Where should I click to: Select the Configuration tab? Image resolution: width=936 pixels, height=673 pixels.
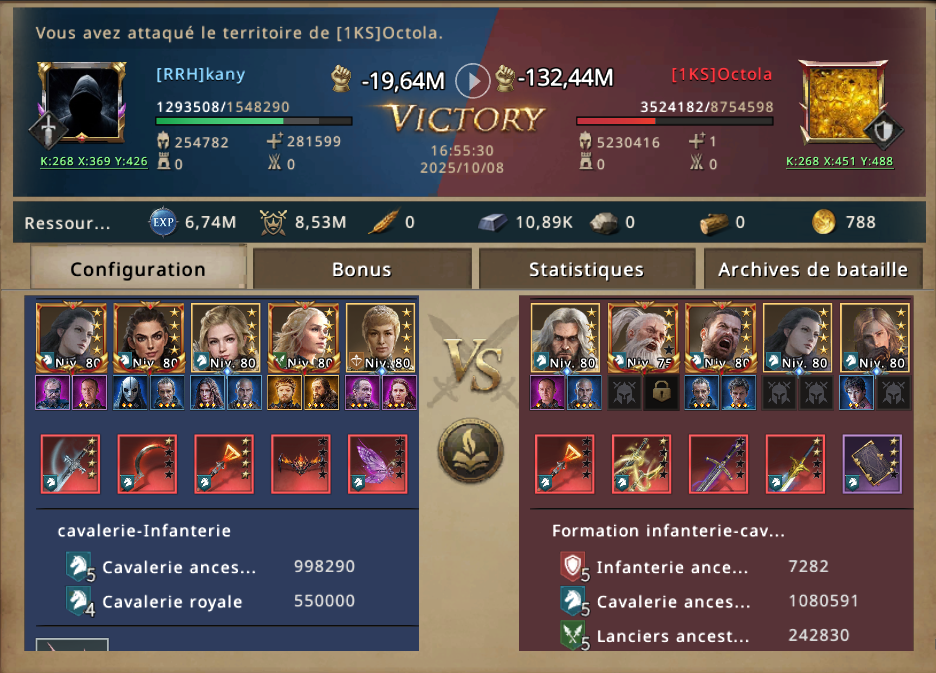138,269
